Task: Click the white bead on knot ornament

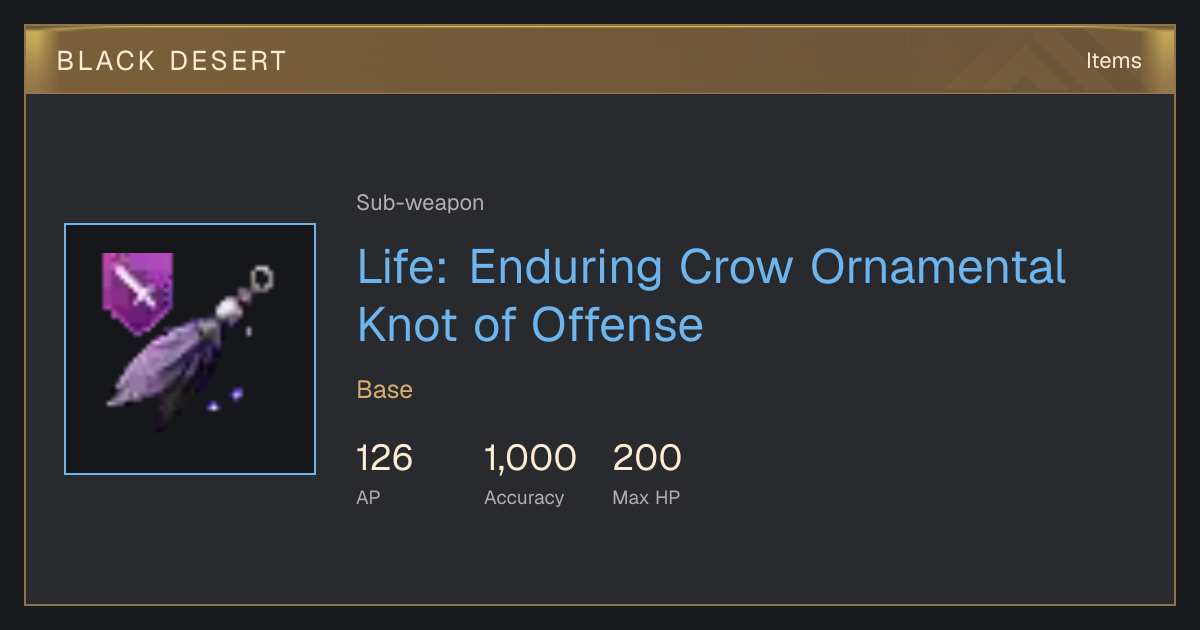Action: [231, 311]
